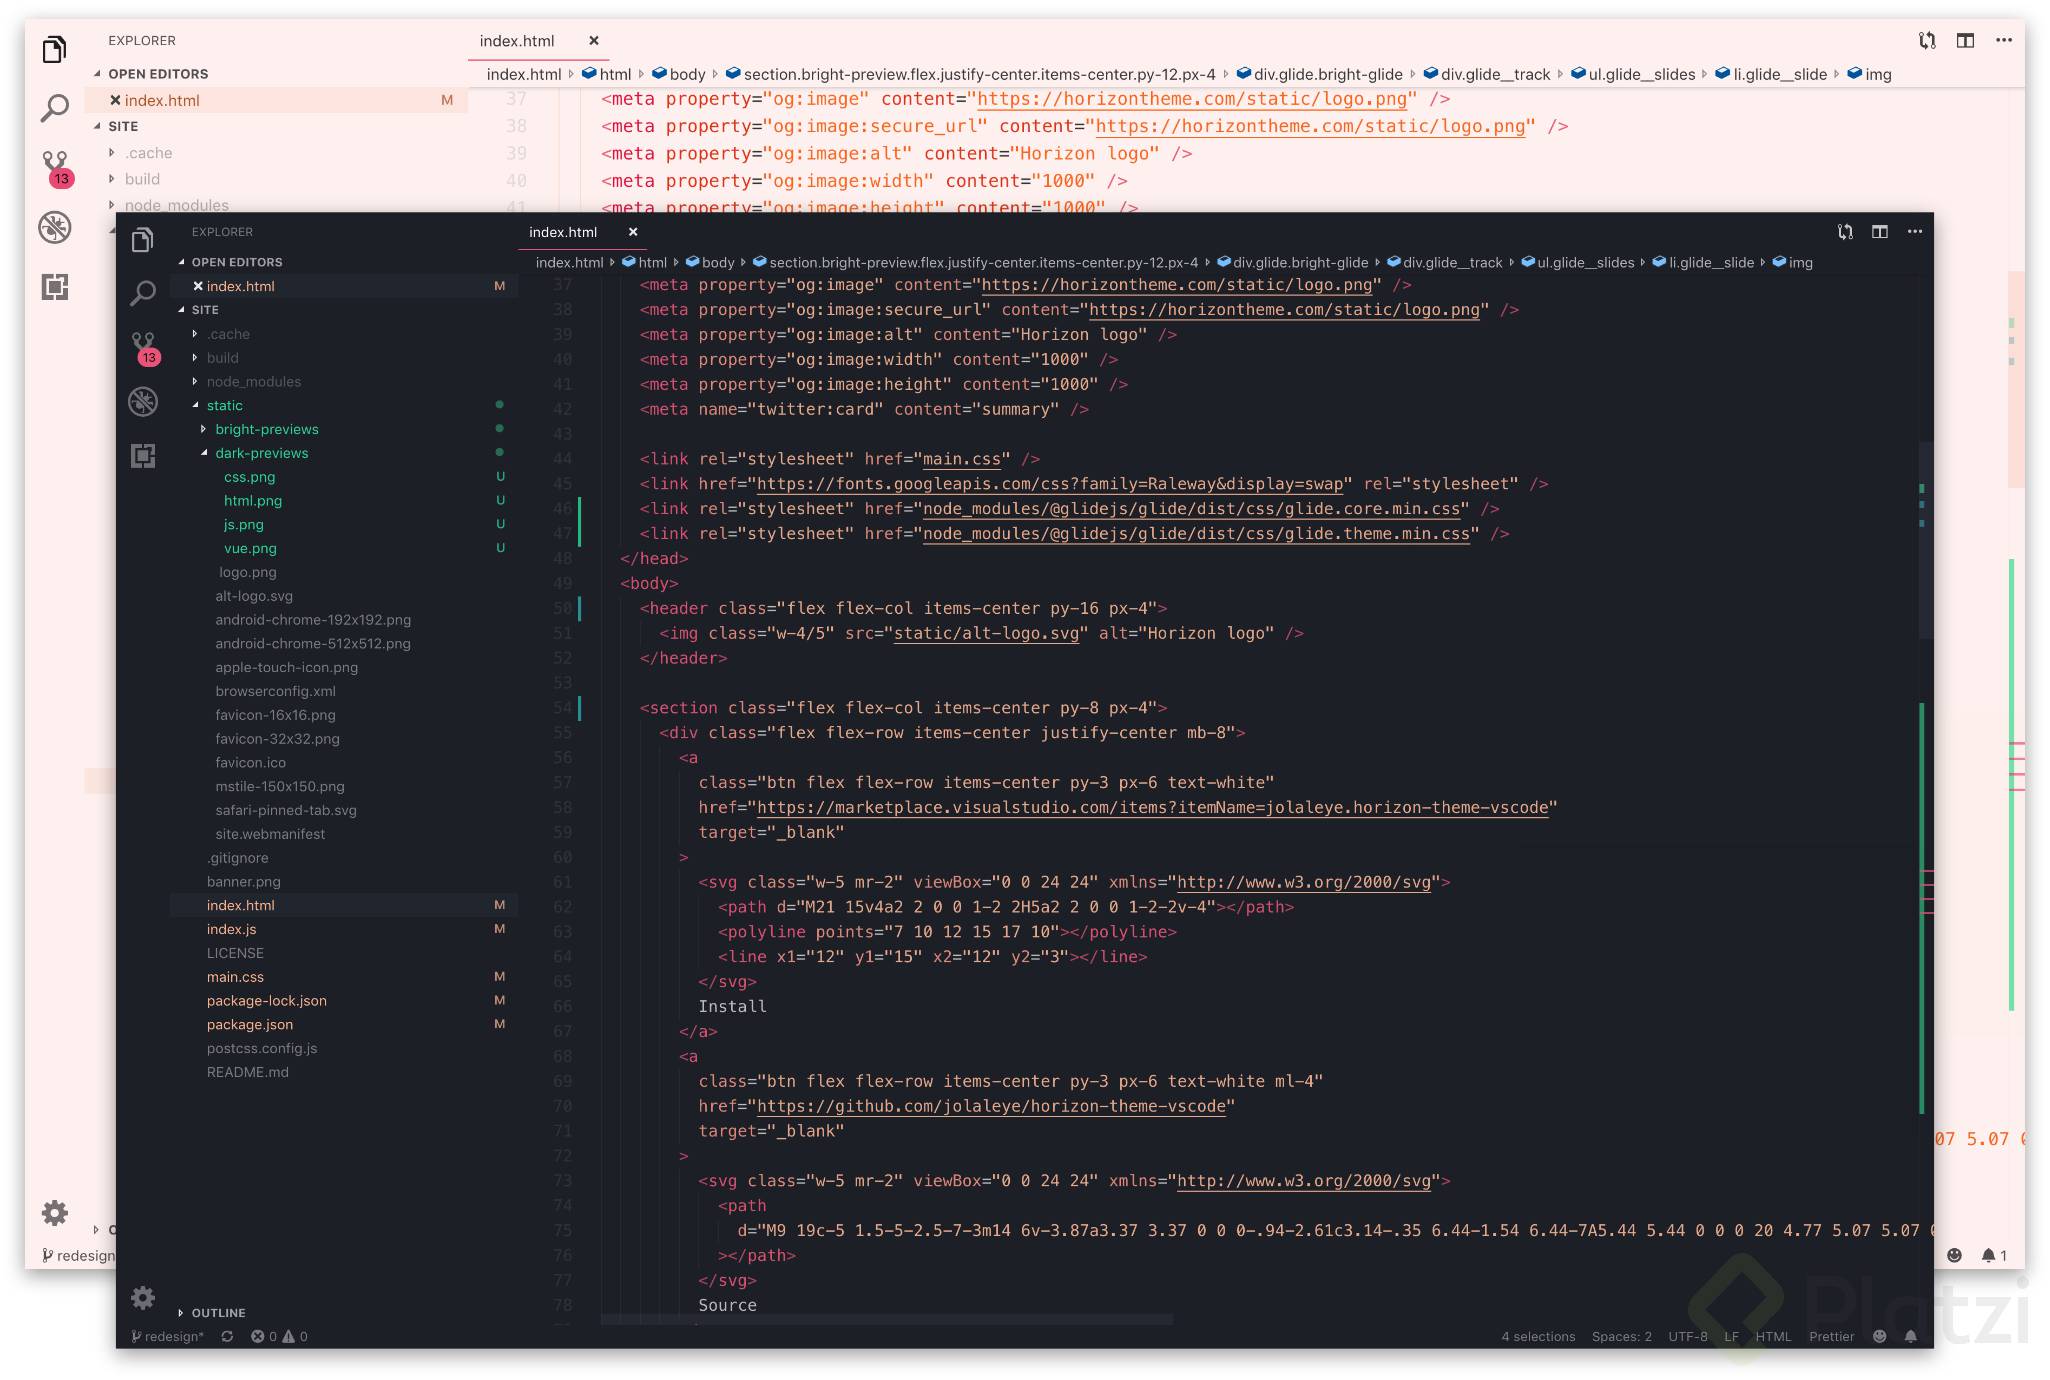Open the More Actions ellipsis menu
This screenshot has width=2050, height=1380.
click(1915, 231)
